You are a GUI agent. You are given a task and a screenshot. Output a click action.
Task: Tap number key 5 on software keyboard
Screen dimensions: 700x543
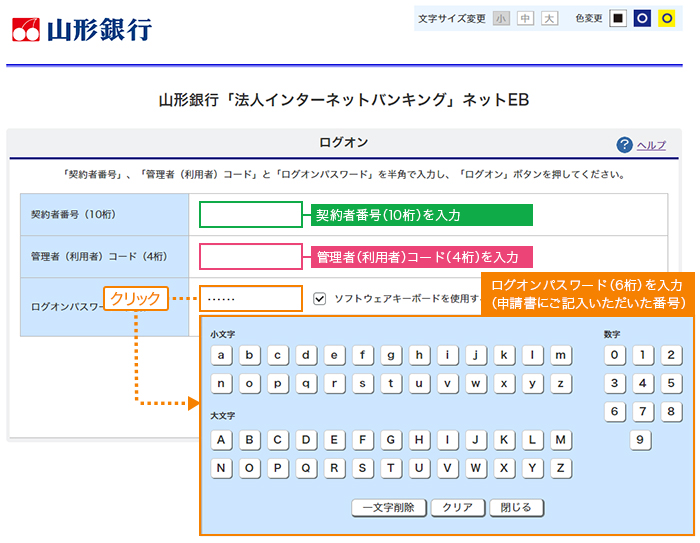click(671, 384)
